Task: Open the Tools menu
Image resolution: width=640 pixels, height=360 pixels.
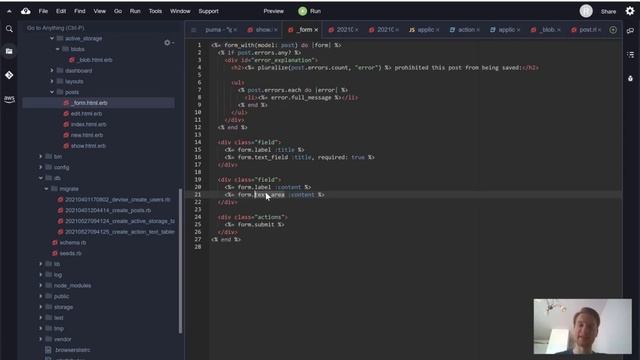Action: click(x=155, y=11)
